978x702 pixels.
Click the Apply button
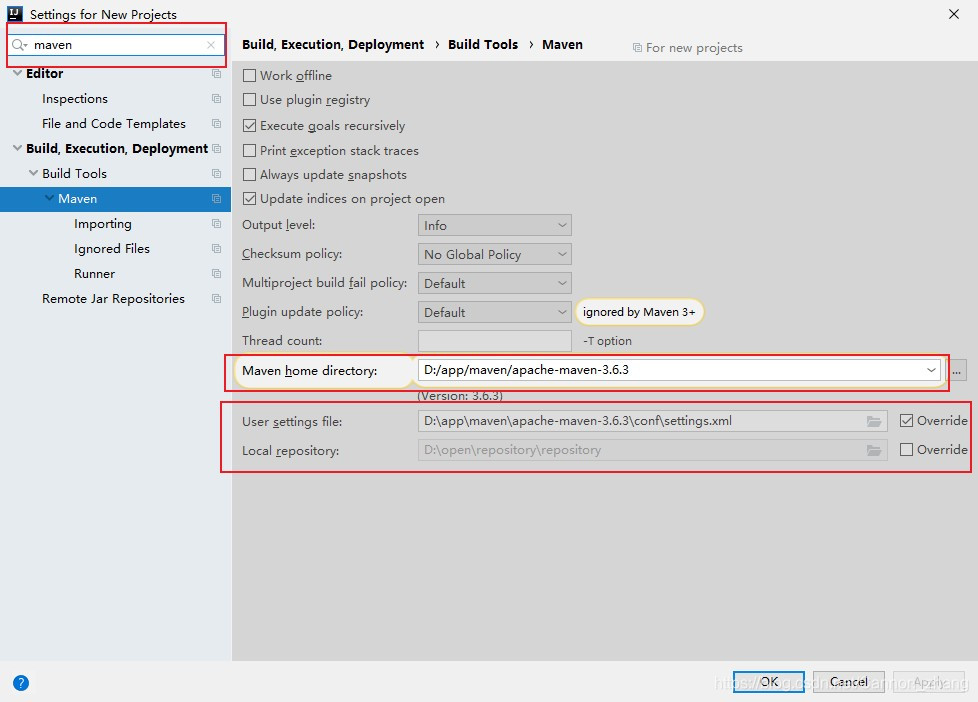[x=929, y=682]
